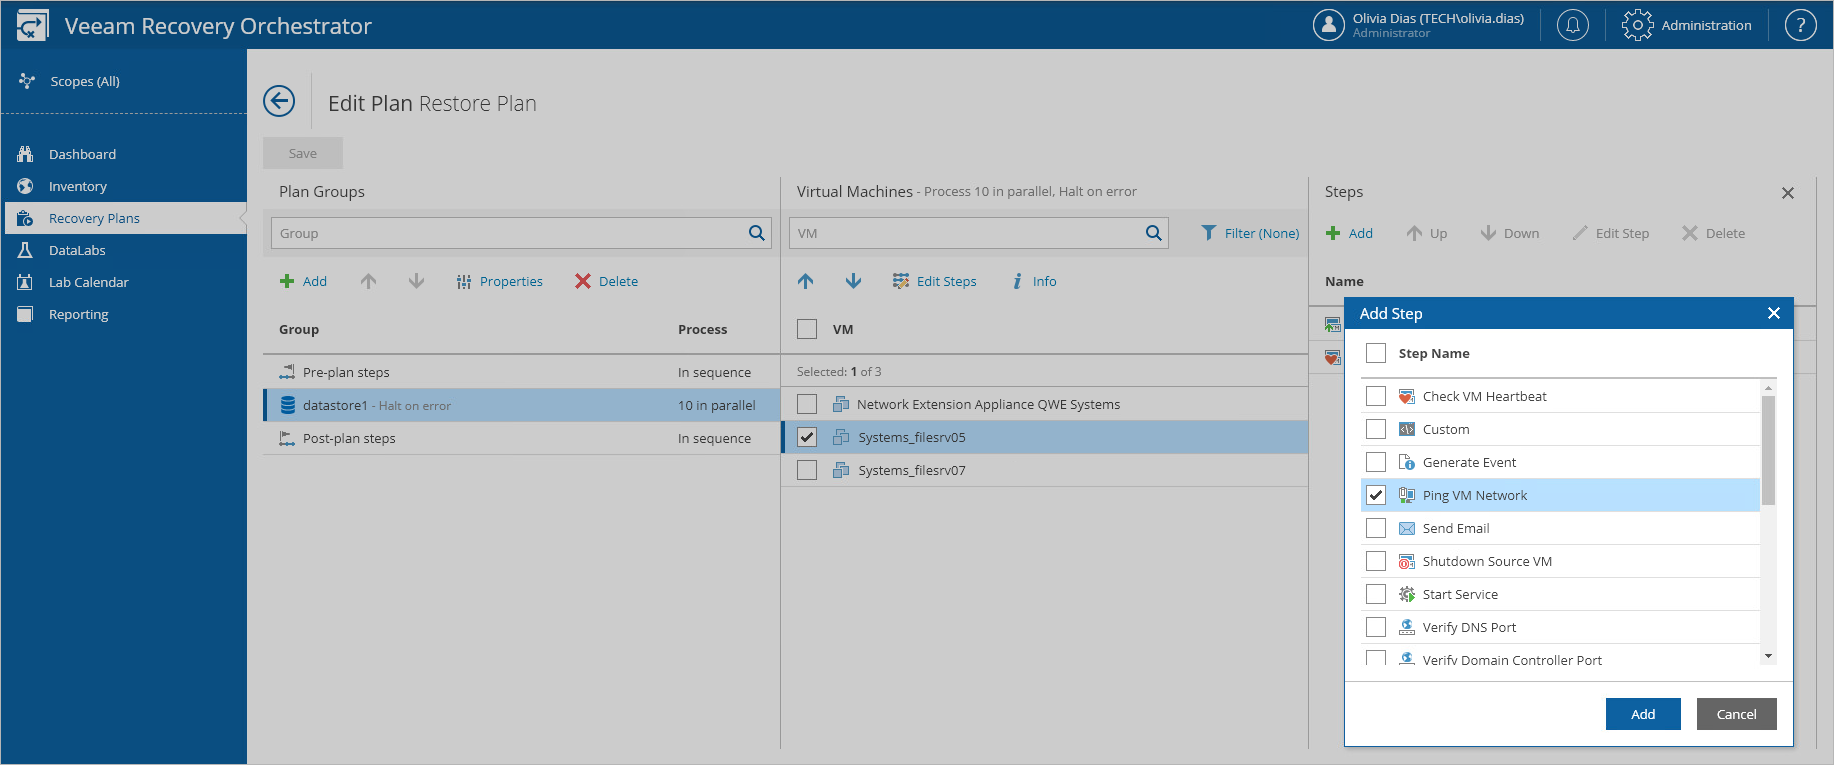Delete the selected plan group

(x=606, y=281)
